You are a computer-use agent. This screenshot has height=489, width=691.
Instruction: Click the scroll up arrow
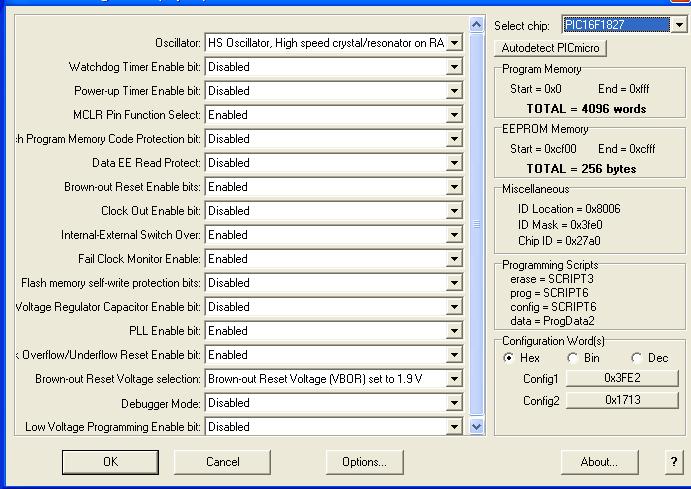pyautogui.click(x=476, y=25)
